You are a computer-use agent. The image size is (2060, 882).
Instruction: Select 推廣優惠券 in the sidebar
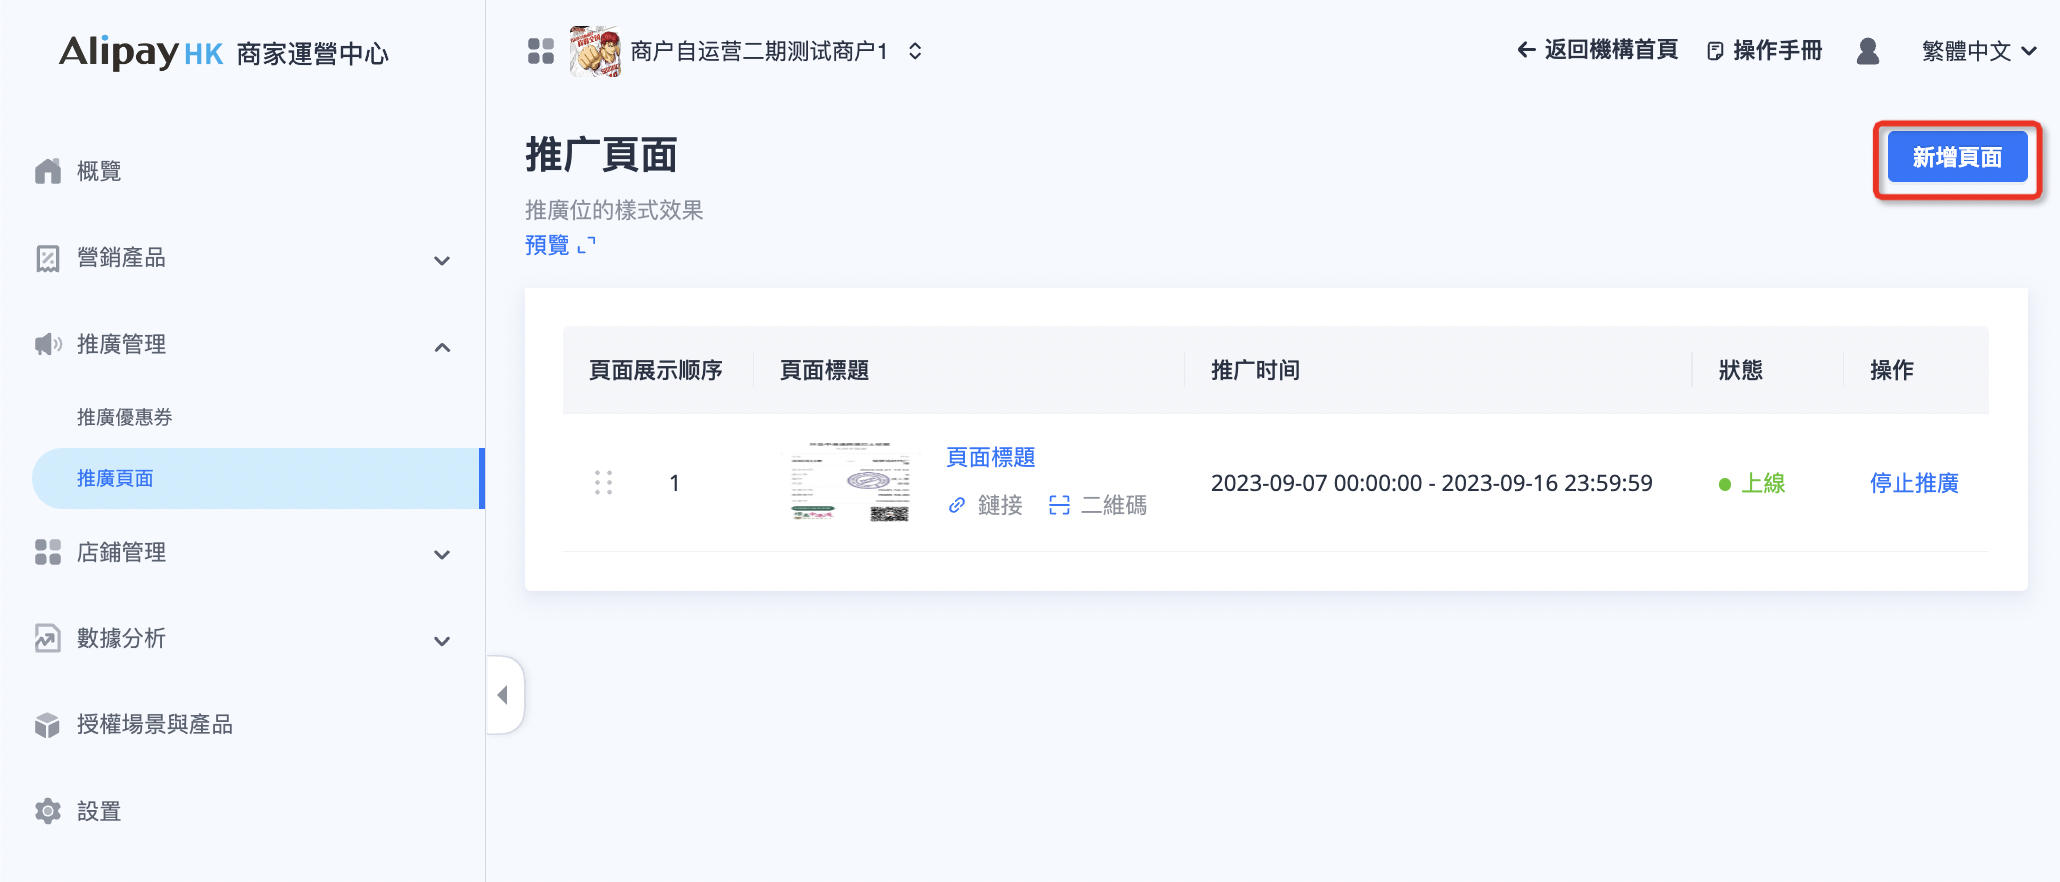(125, 417)
